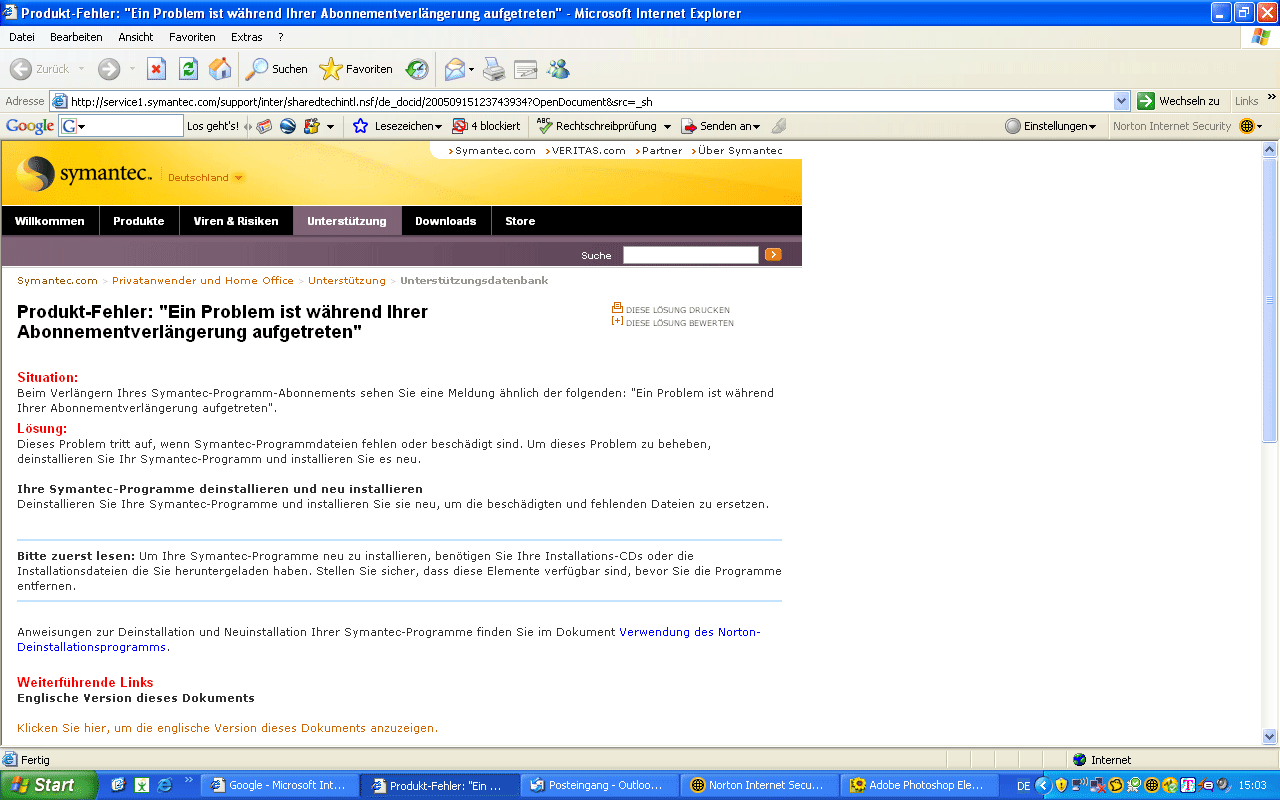The image size is (1280, 800).
Task: Switch to Posteingang - Outlook taskbar button
Action: 600,785
